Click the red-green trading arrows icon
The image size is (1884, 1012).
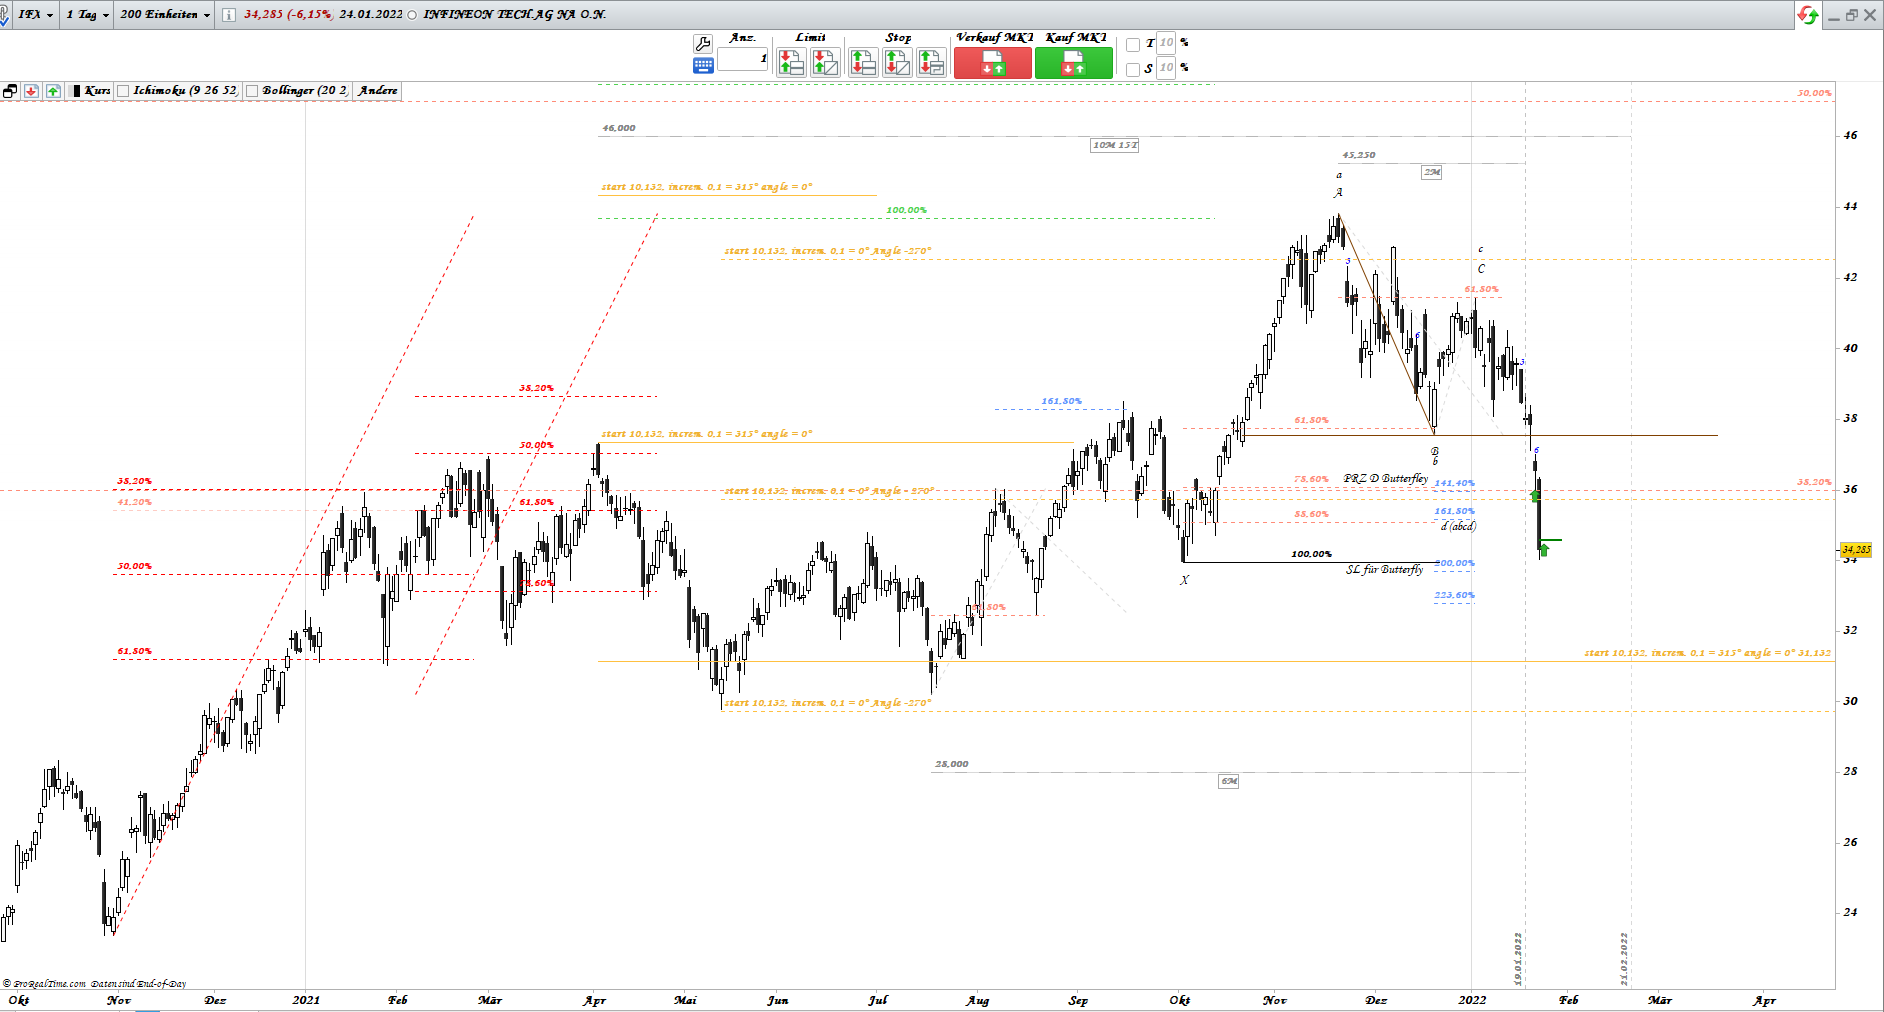click(x=1808, y=15)
